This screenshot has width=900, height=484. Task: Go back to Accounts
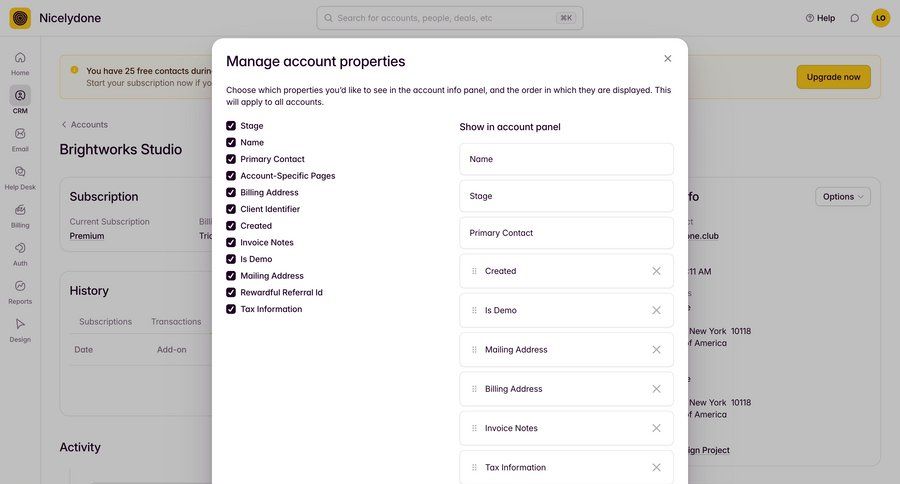(84, 125)
